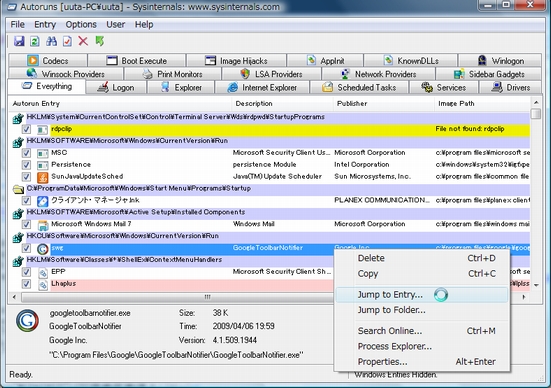551x388 pixels.
Task: Click the Microsoft Windows Mail 7 icon
Action: (x=43, y=225)
